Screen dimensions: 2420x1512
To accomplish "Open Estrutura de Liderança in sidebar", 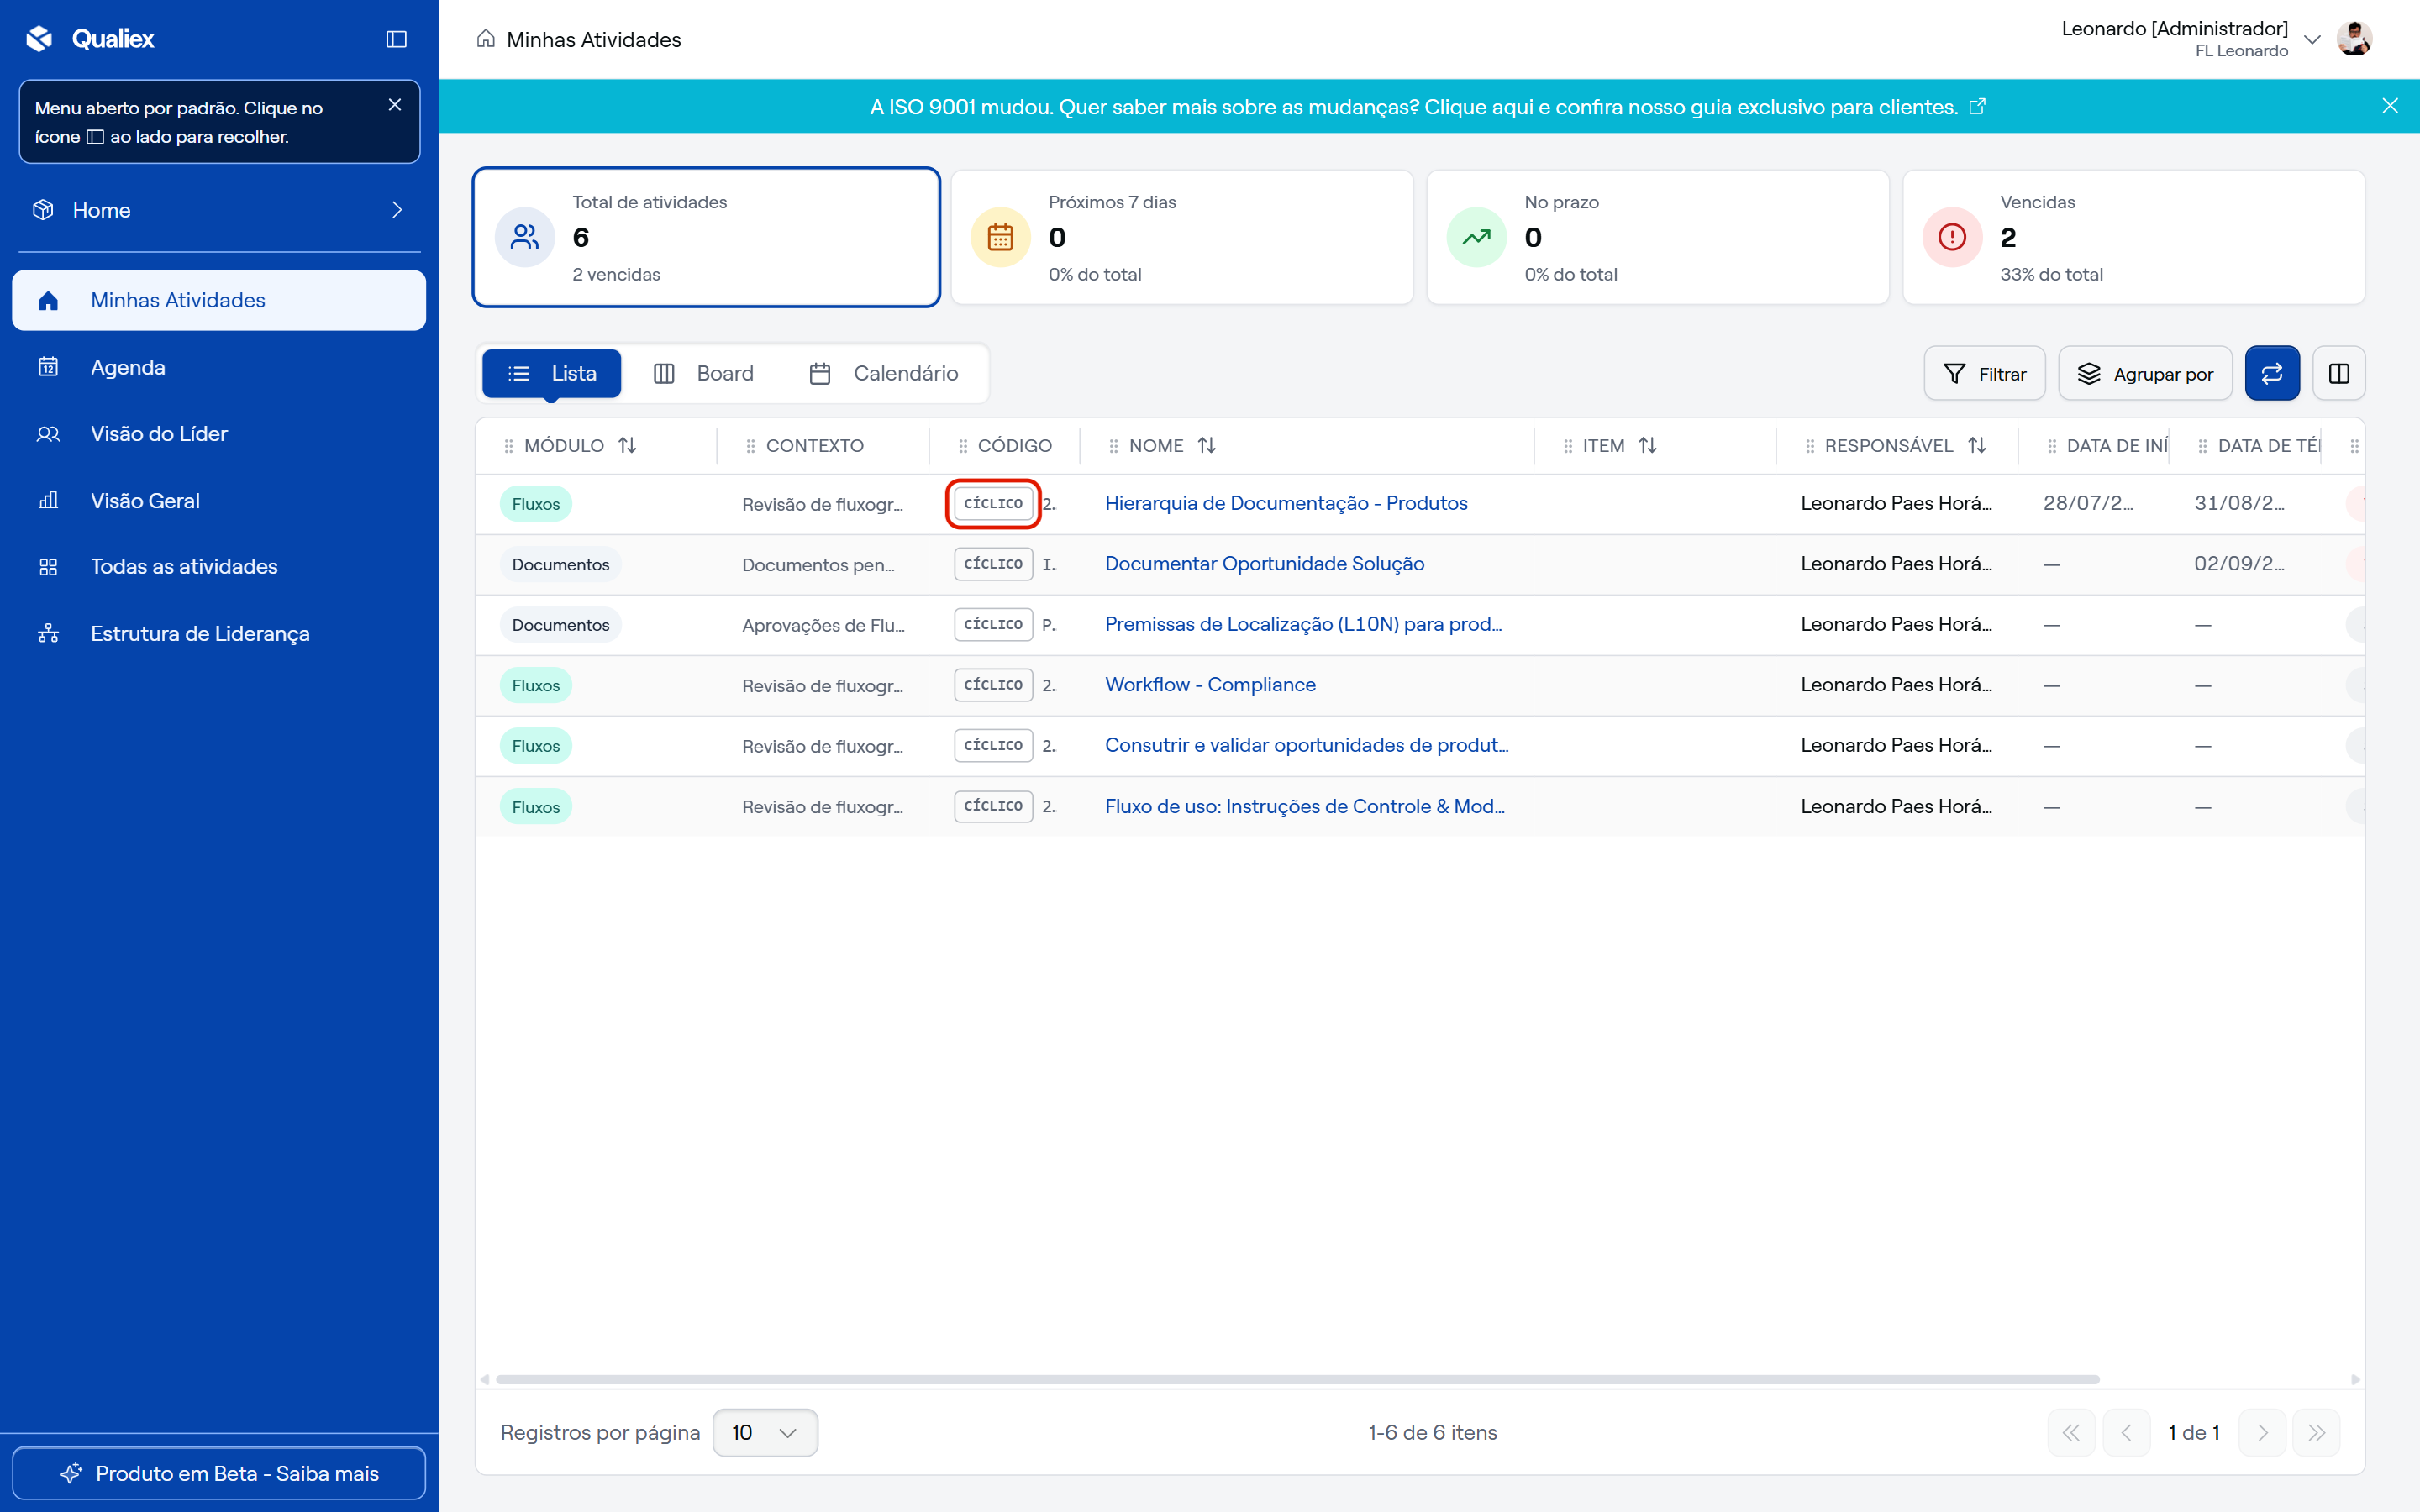I will pos(219,634).
